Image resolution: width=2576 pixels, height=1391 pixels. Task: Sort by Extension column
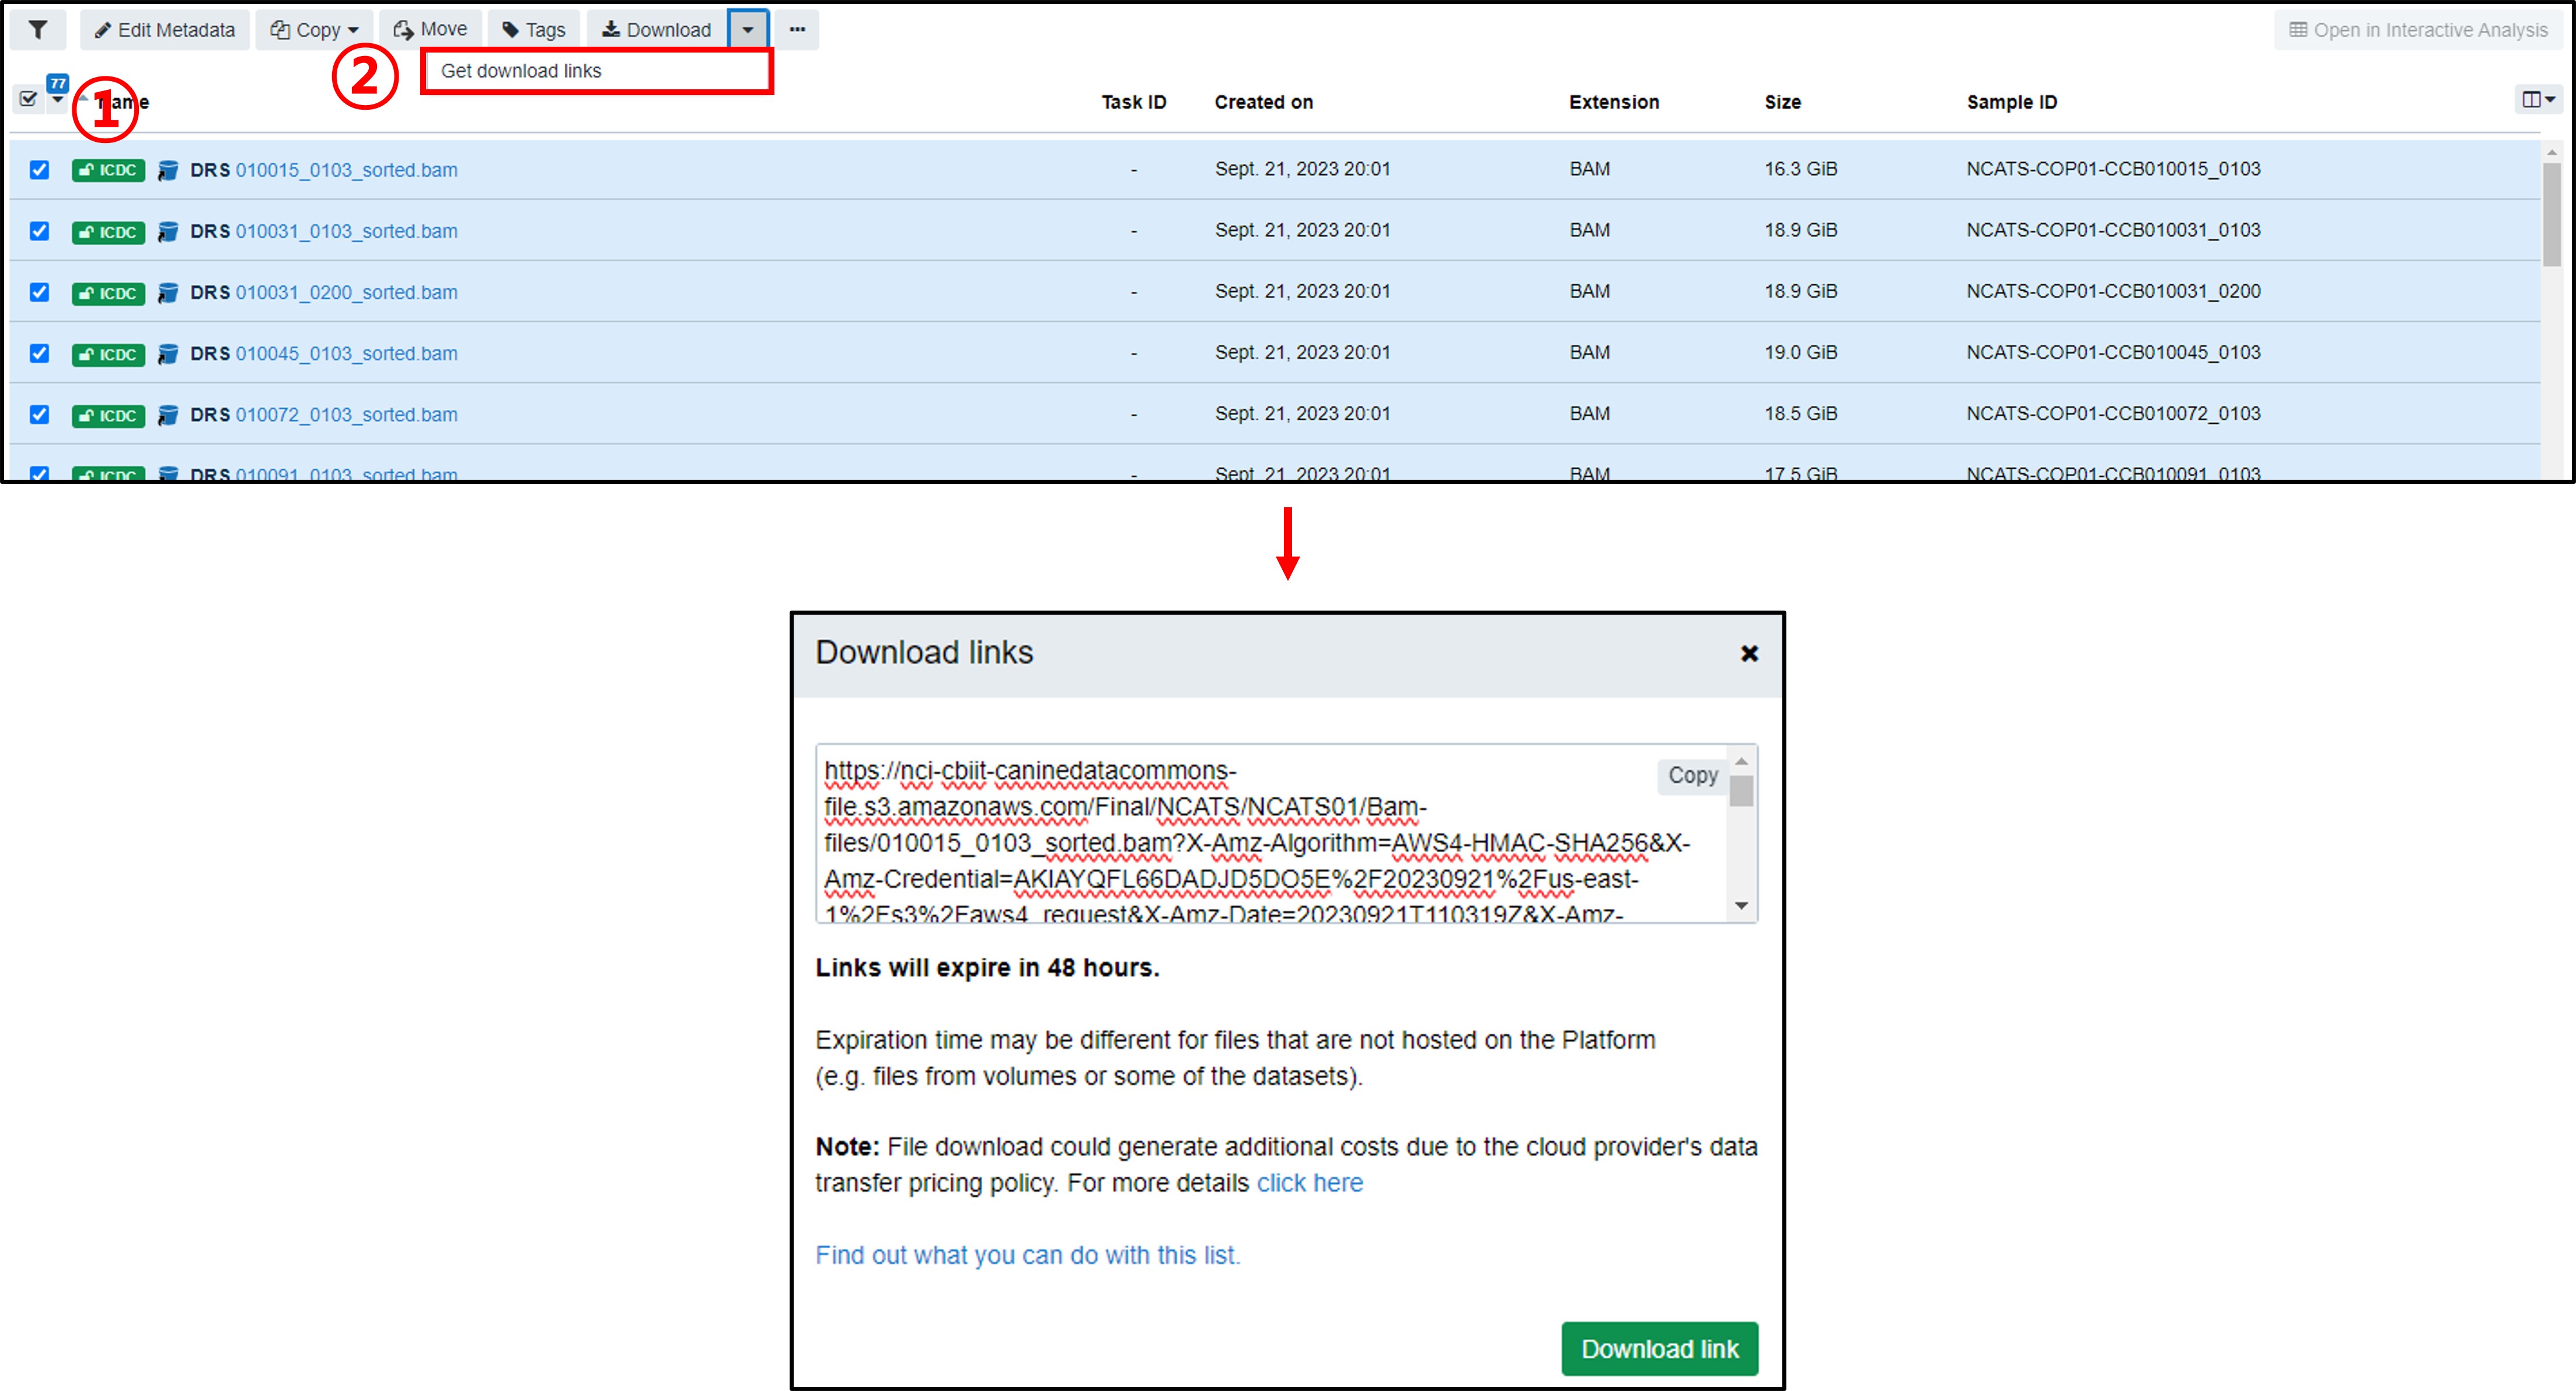(x=1614, y=102)
